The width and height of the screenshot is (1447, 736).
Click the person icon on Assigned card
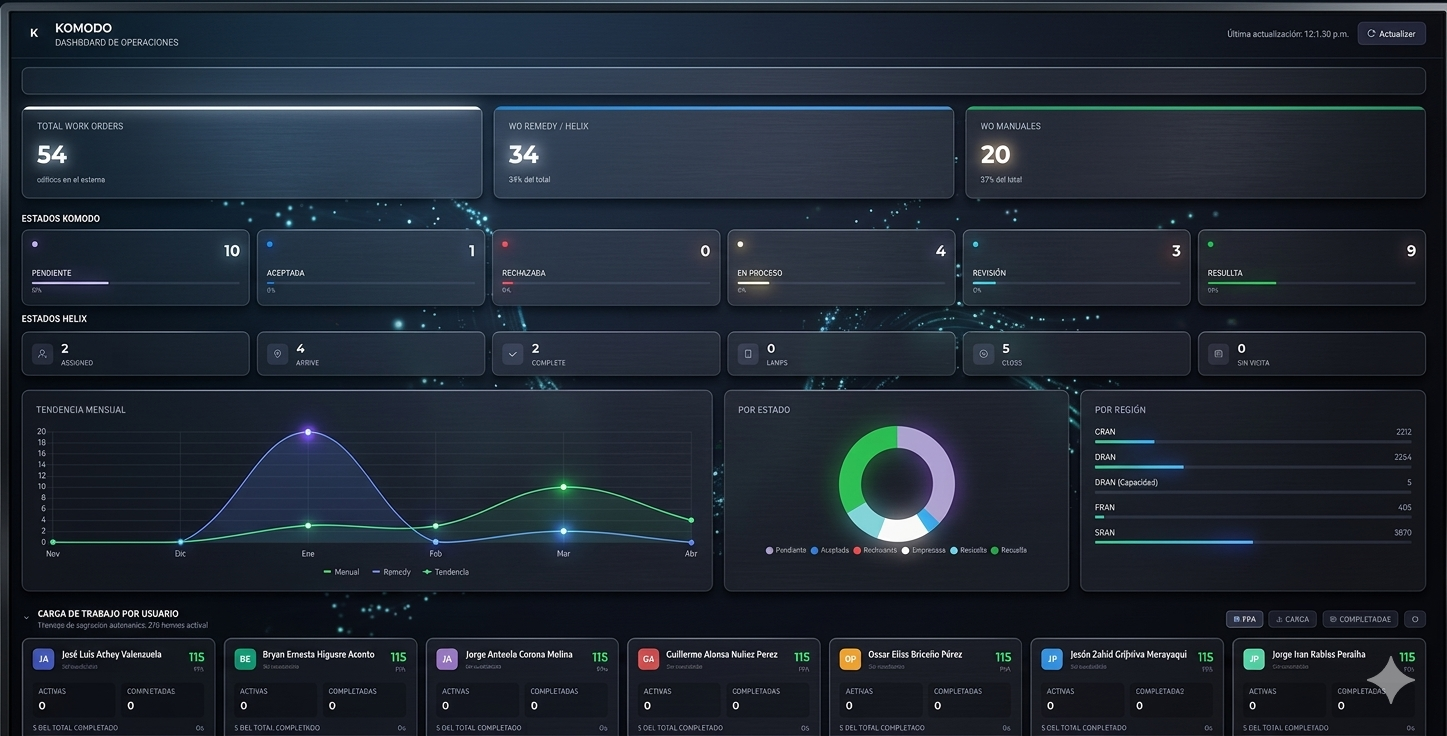point(42,354)
